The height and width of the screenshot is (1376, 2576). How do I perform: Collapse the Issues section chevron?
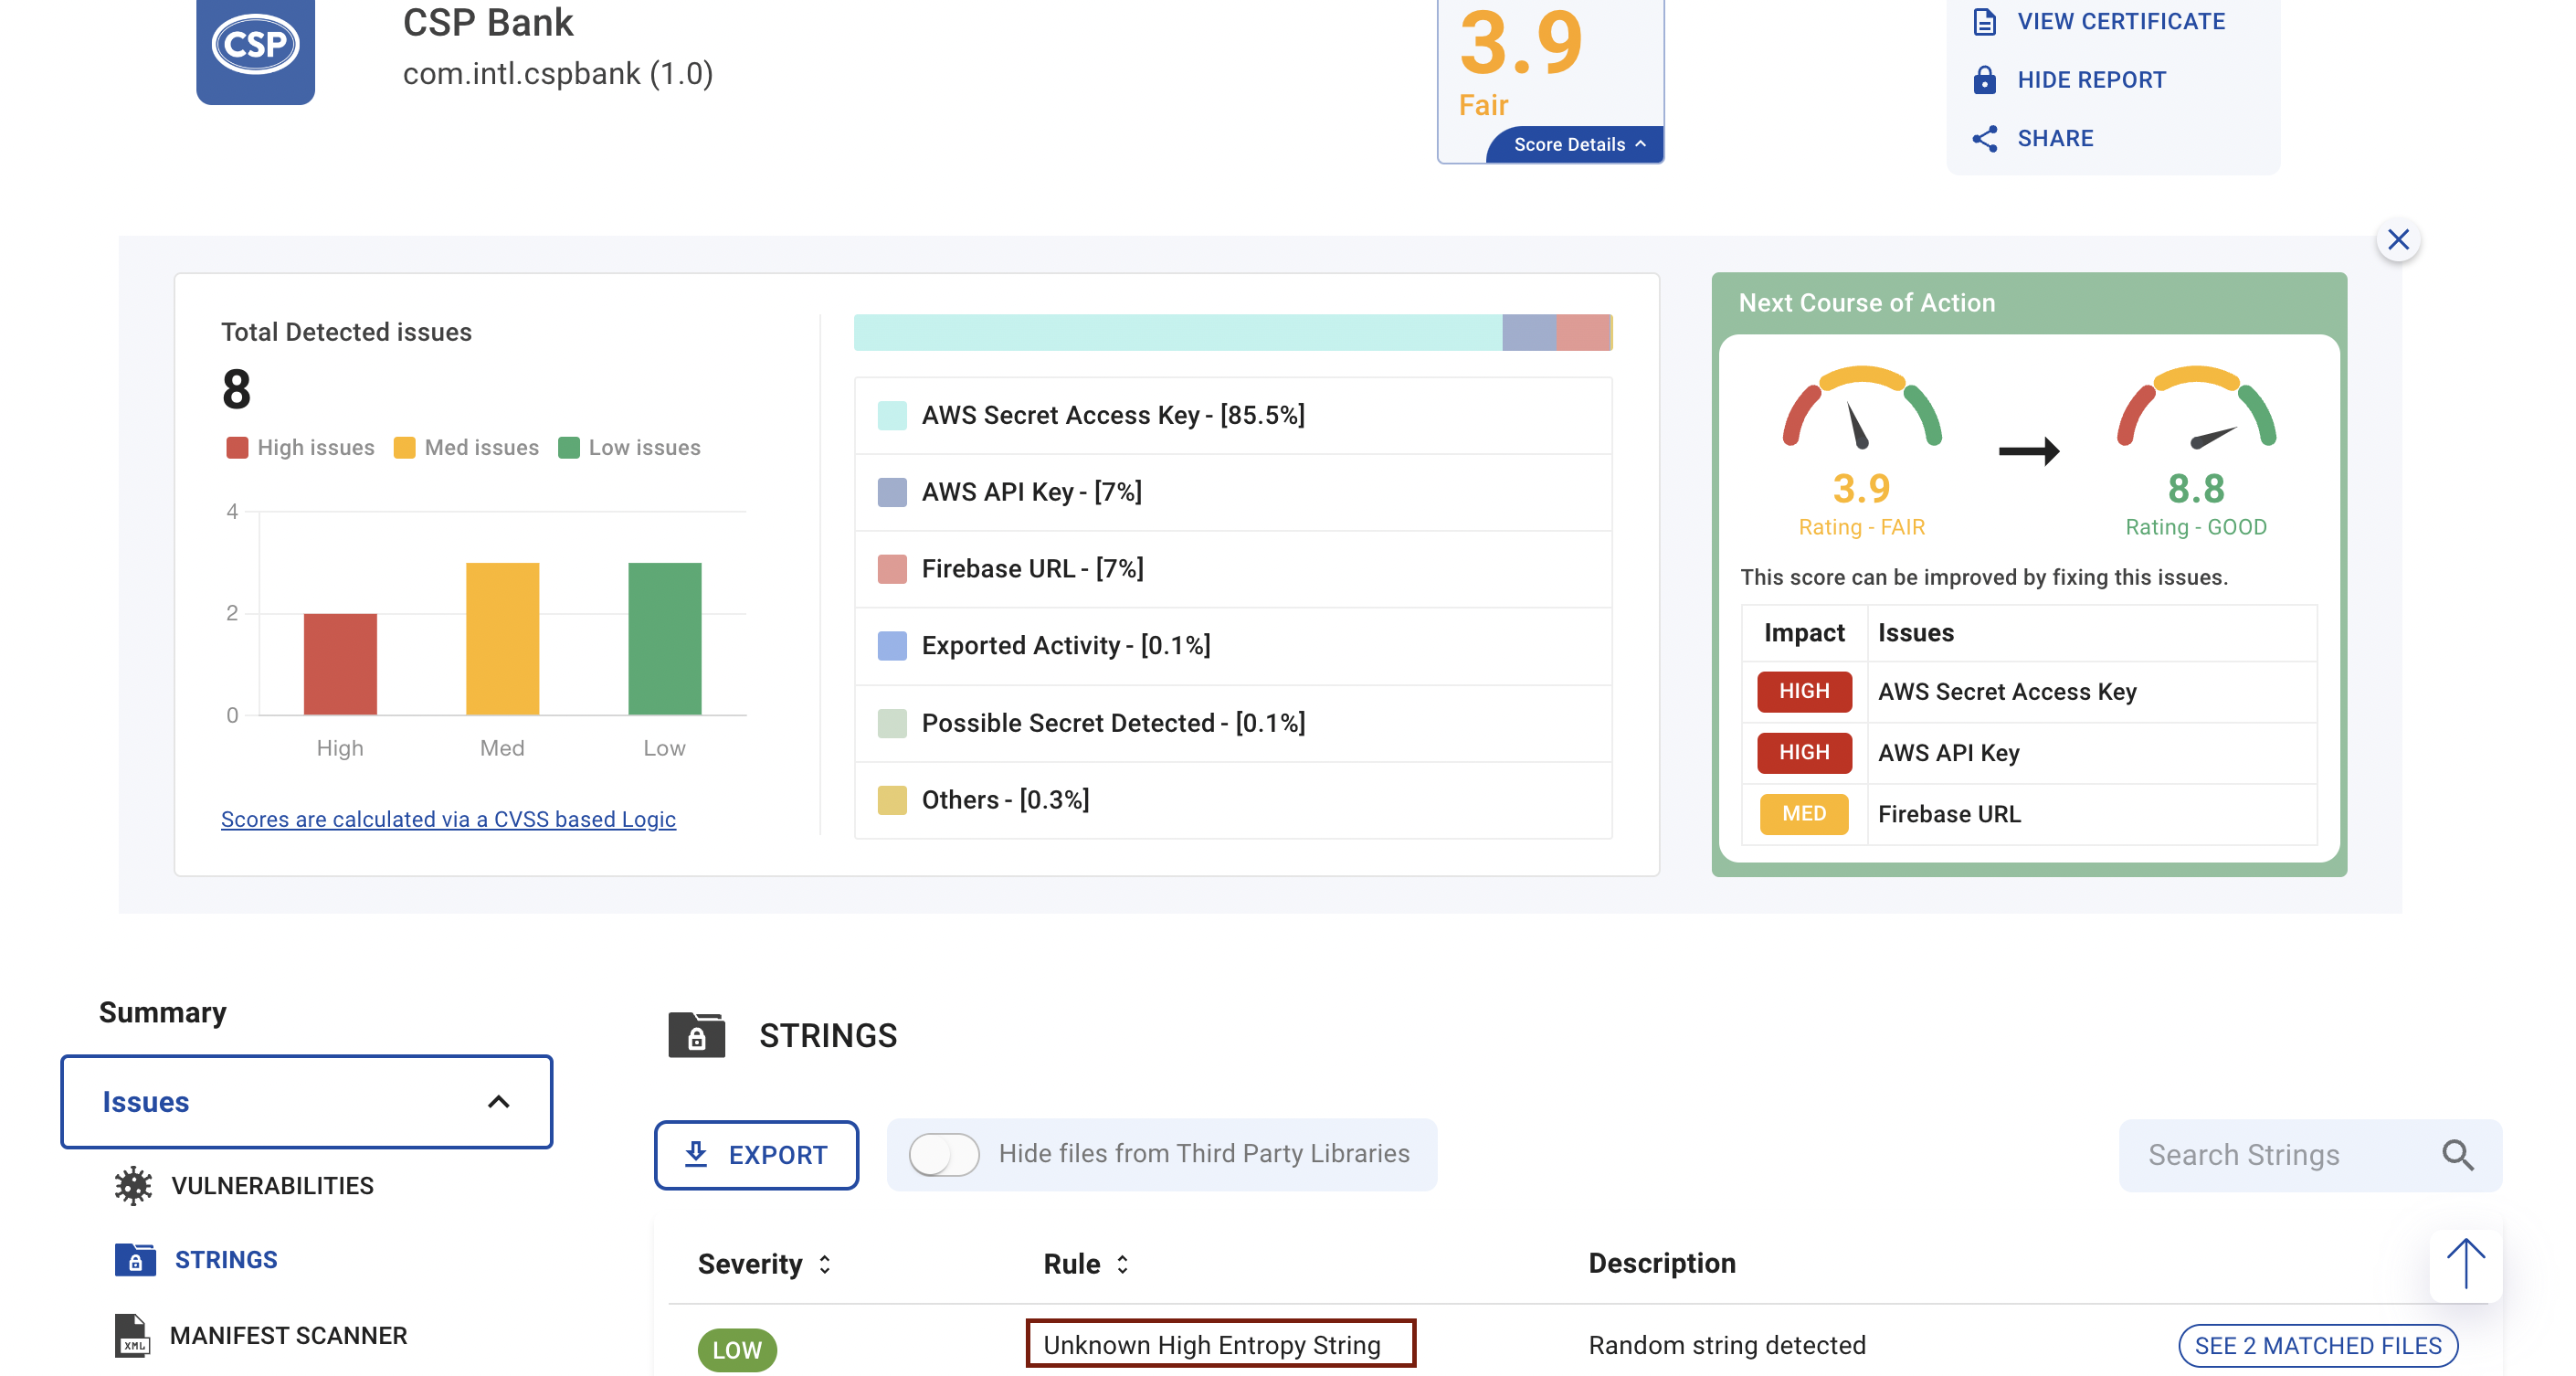click(x=498, y=1101)
